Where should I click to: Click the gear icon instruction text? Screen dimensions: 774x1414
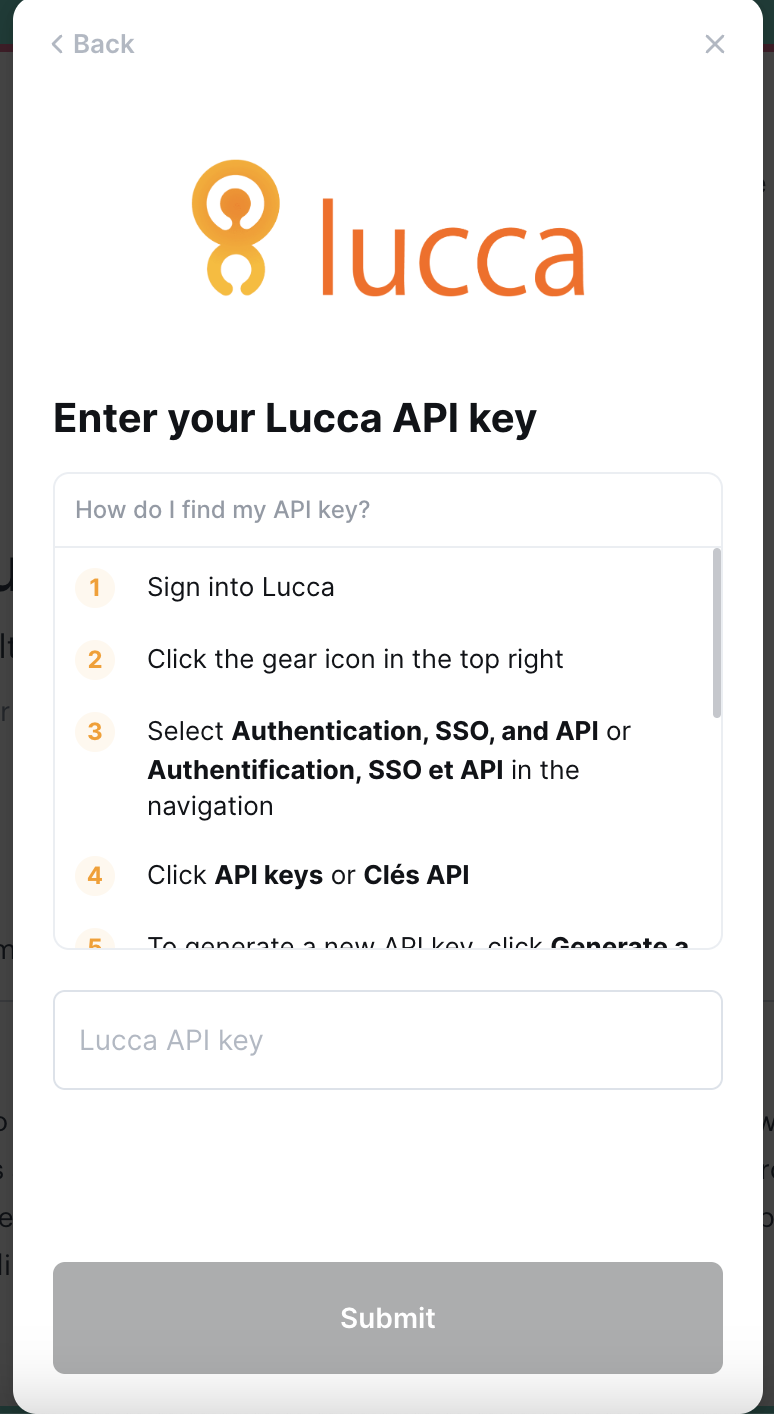pos(355,659)
